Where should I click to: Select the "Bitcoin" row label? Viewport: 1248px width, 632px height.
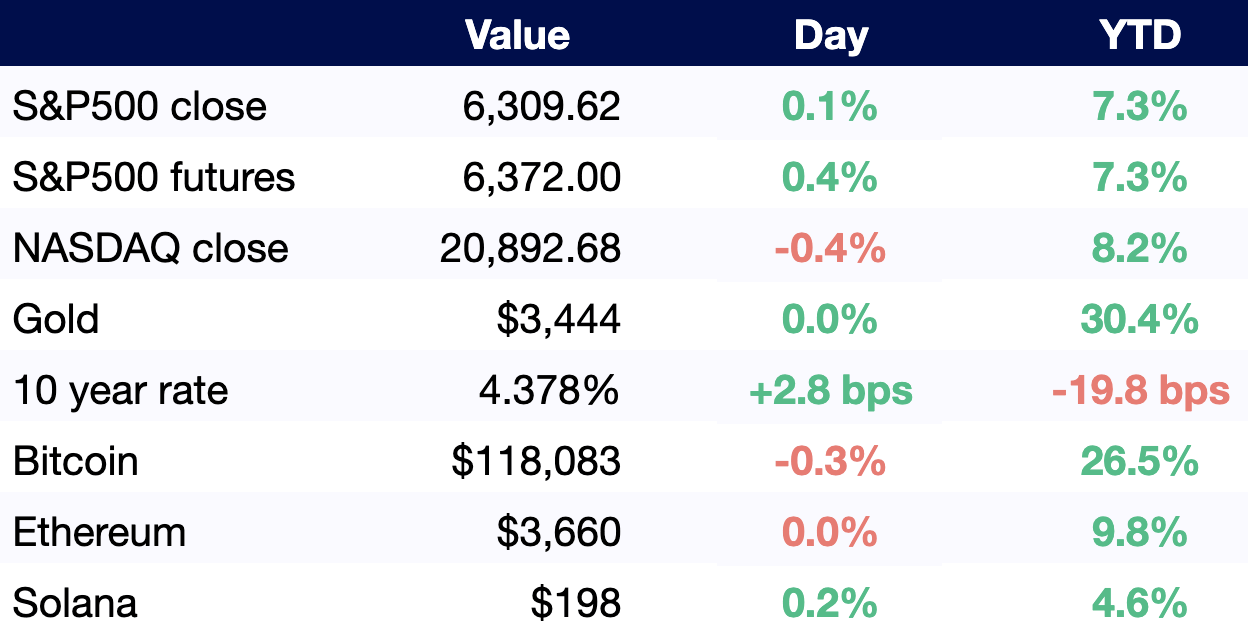(x=76, y=461)
